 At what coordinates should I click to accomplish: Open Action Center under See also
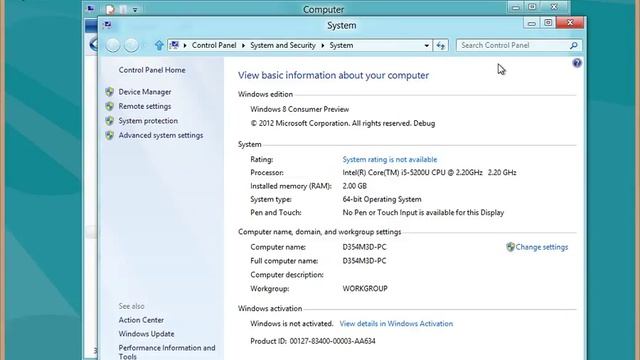[x=141, y=320]
